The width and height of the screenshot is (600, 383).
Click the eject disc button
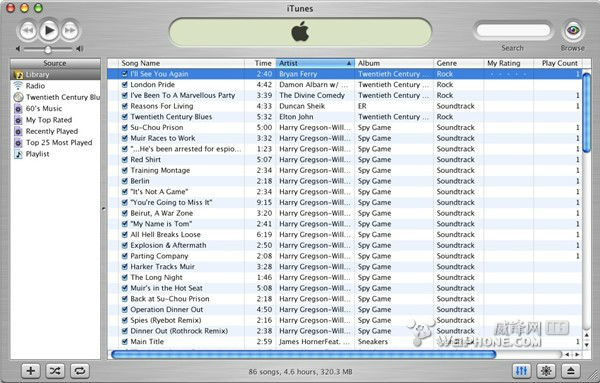(x=571, y=370)
